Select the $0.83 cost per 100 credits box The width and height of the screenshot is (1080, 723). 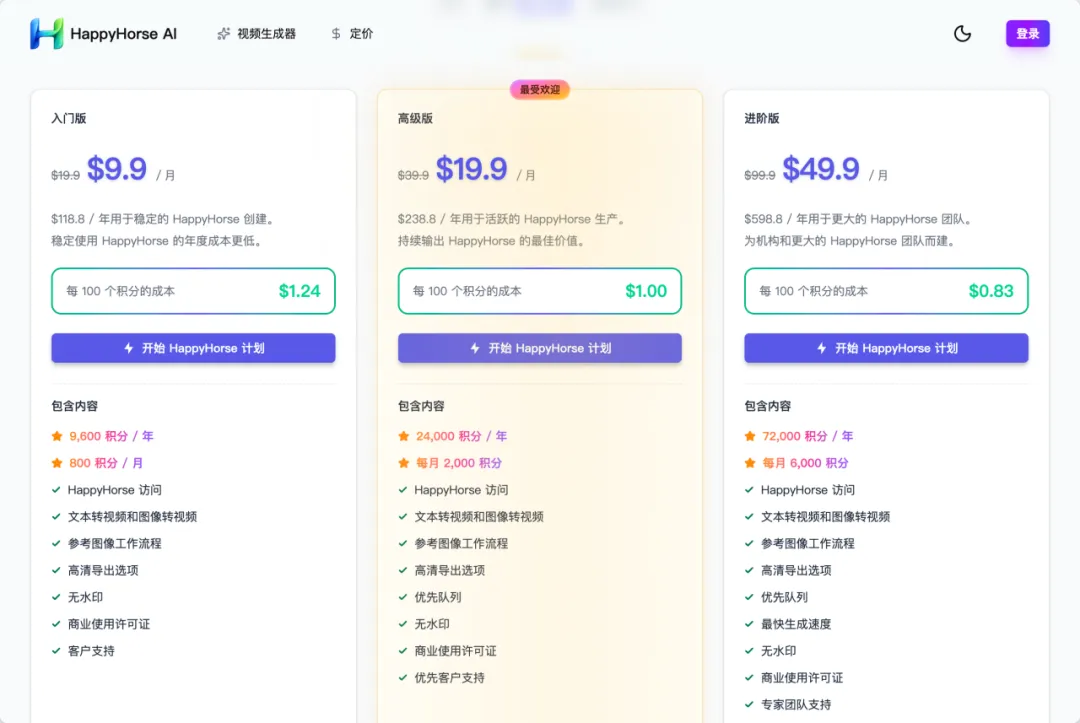[886, 291]
